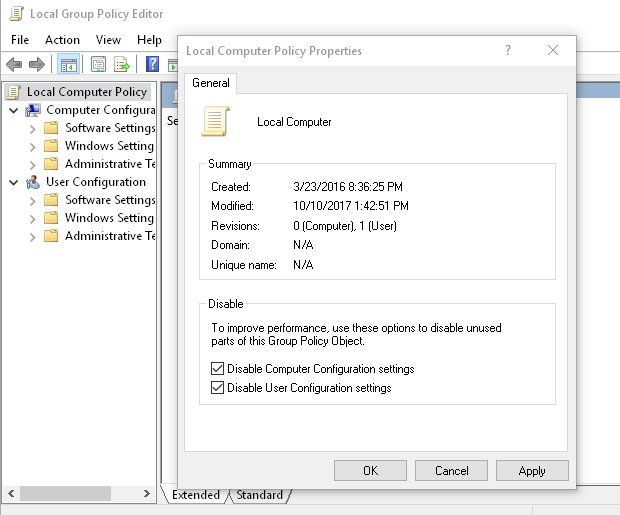Switch to the Extended tab
Screen dimensions: 620x515
[196, 495]
